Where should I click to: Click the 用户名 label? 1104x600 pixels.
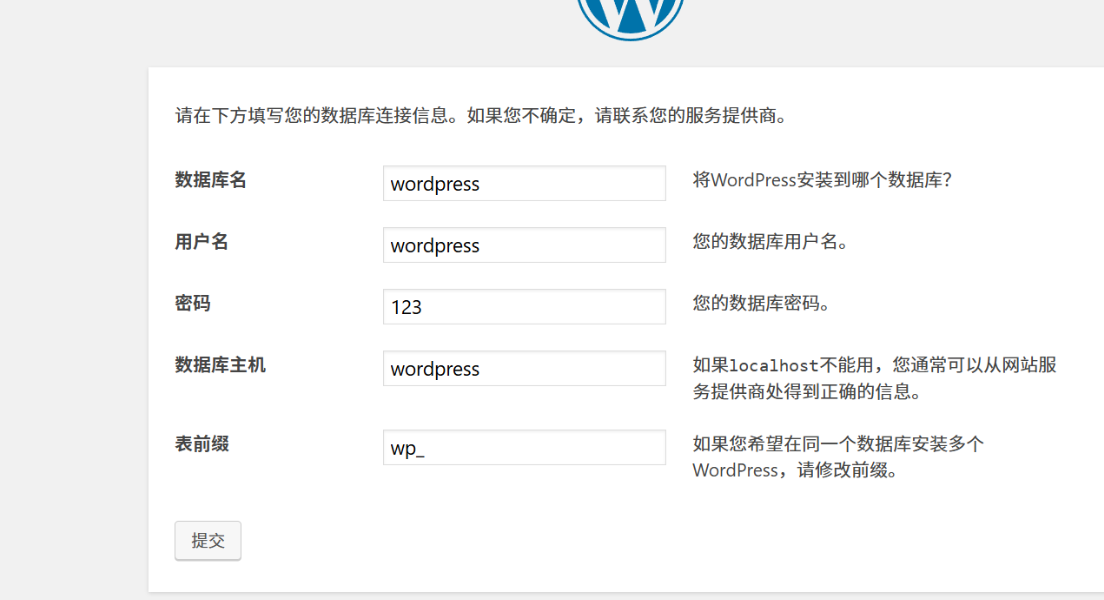coord(201,242)
